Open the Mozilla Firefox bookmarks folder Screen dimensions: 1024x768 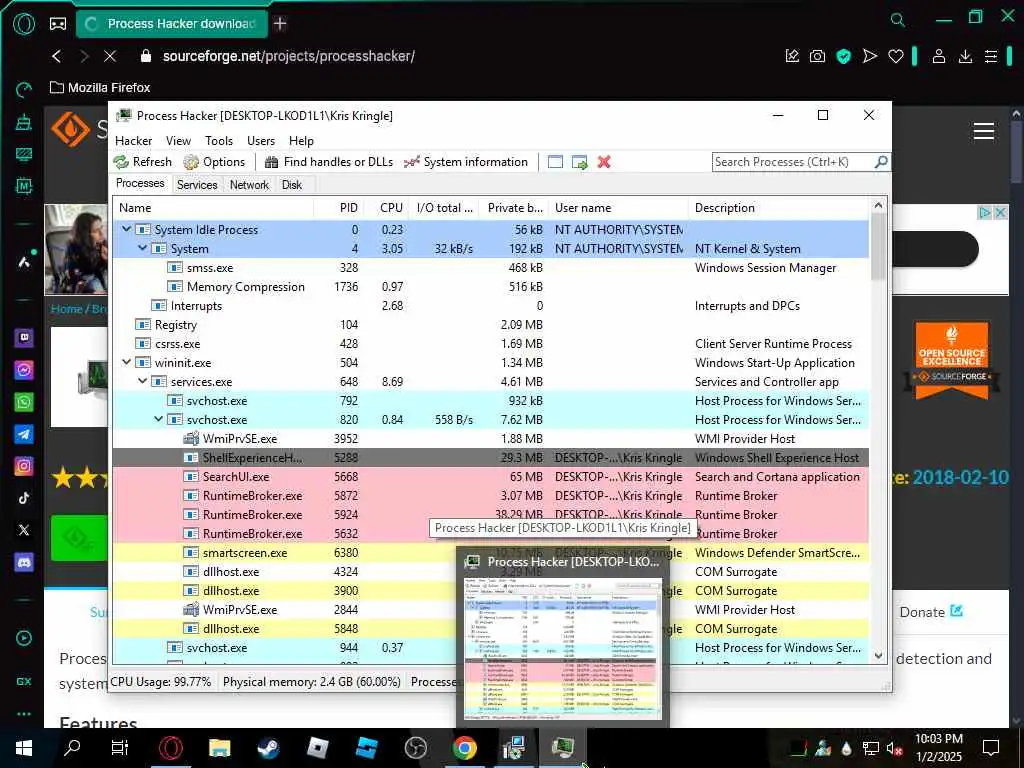tap(100, 88)
